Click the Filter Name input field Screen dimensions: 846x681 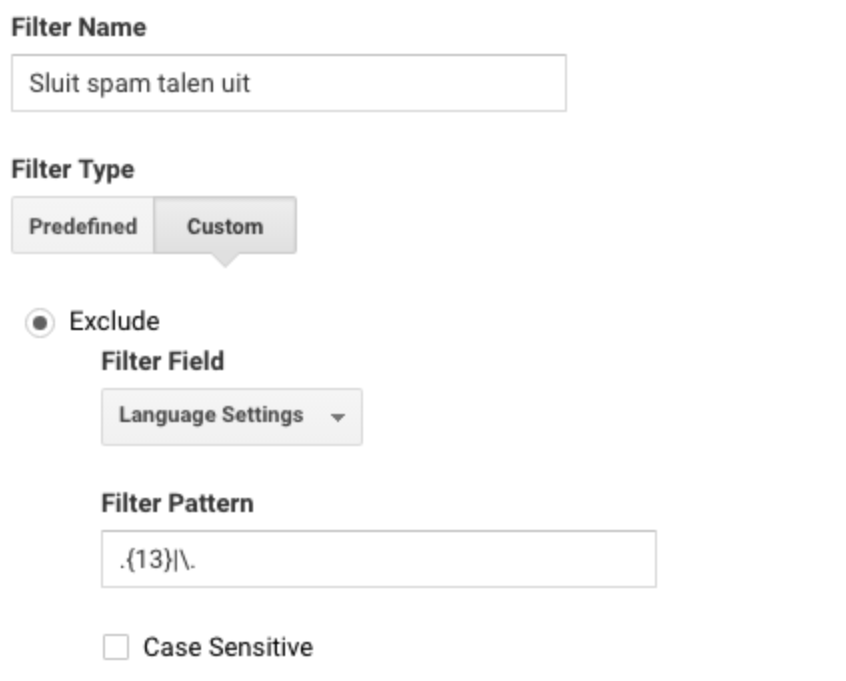tap(289, 83)
